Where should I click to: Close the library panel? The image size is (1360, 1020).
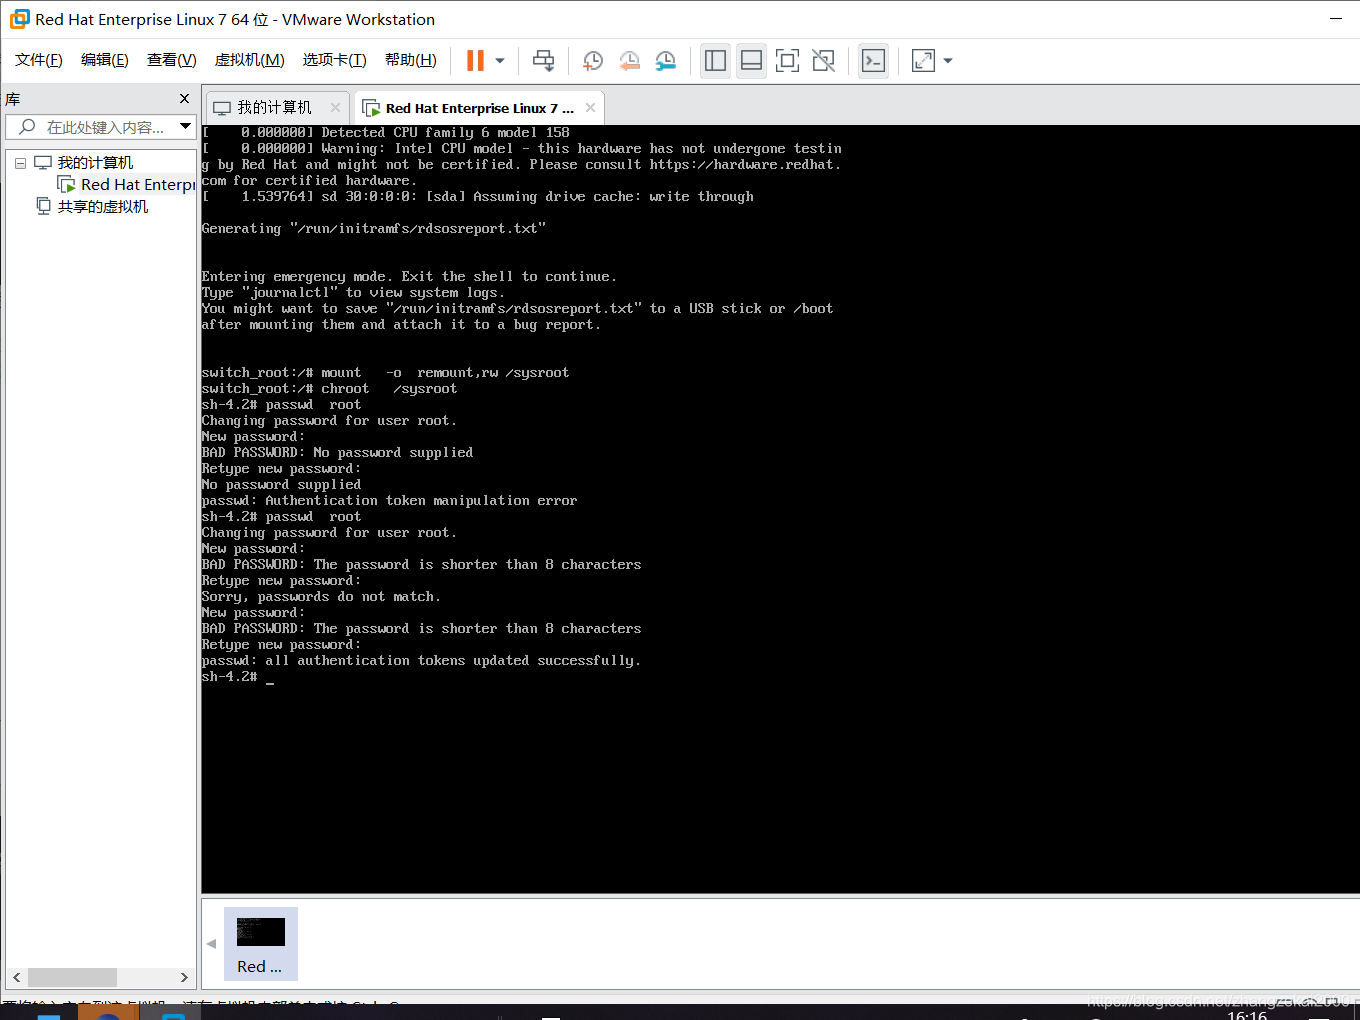[x=184, y=98]
